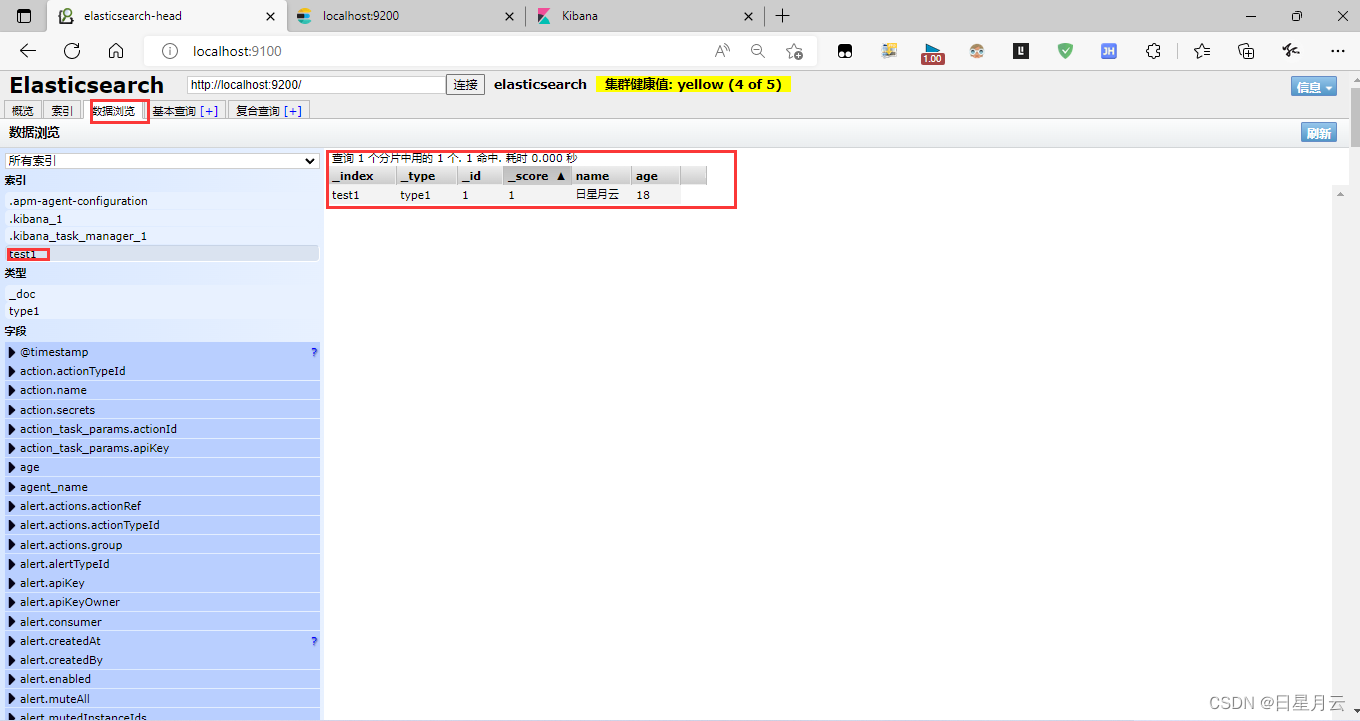This screenshot has width=1360, height=721.
Task: Switch to the localhost:9200 browser tab
Action: 406,16
